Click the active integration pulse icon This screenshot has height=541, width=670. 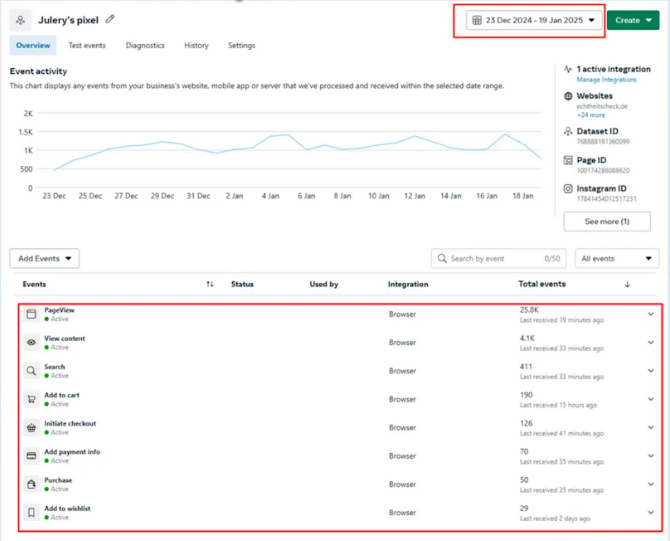coord(568,69)
